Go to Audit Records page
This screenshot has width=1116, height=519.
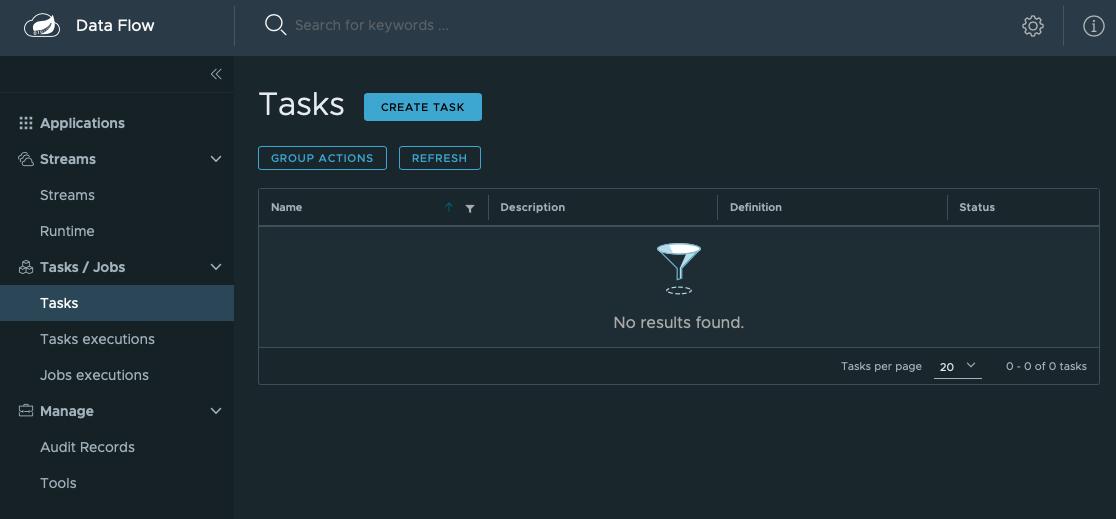click(88, 447)
